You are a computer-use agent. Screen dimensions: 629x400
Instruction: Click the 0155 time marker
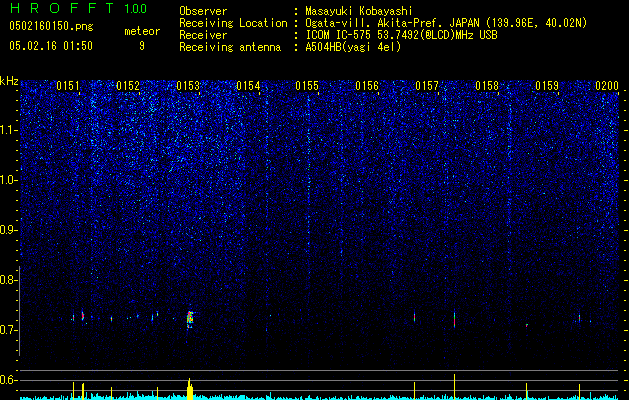307,86
